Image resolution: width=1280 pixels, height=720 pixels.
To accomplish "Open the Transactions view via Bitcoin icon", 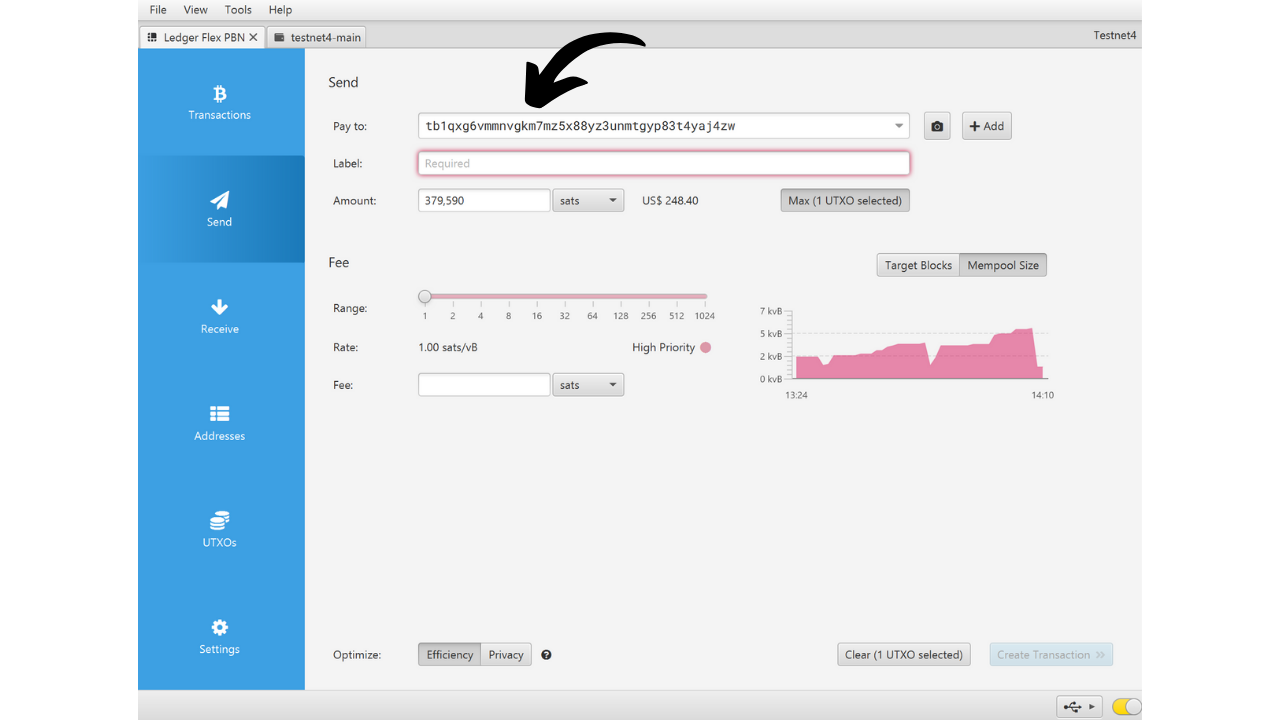I will tap(220, 94).
